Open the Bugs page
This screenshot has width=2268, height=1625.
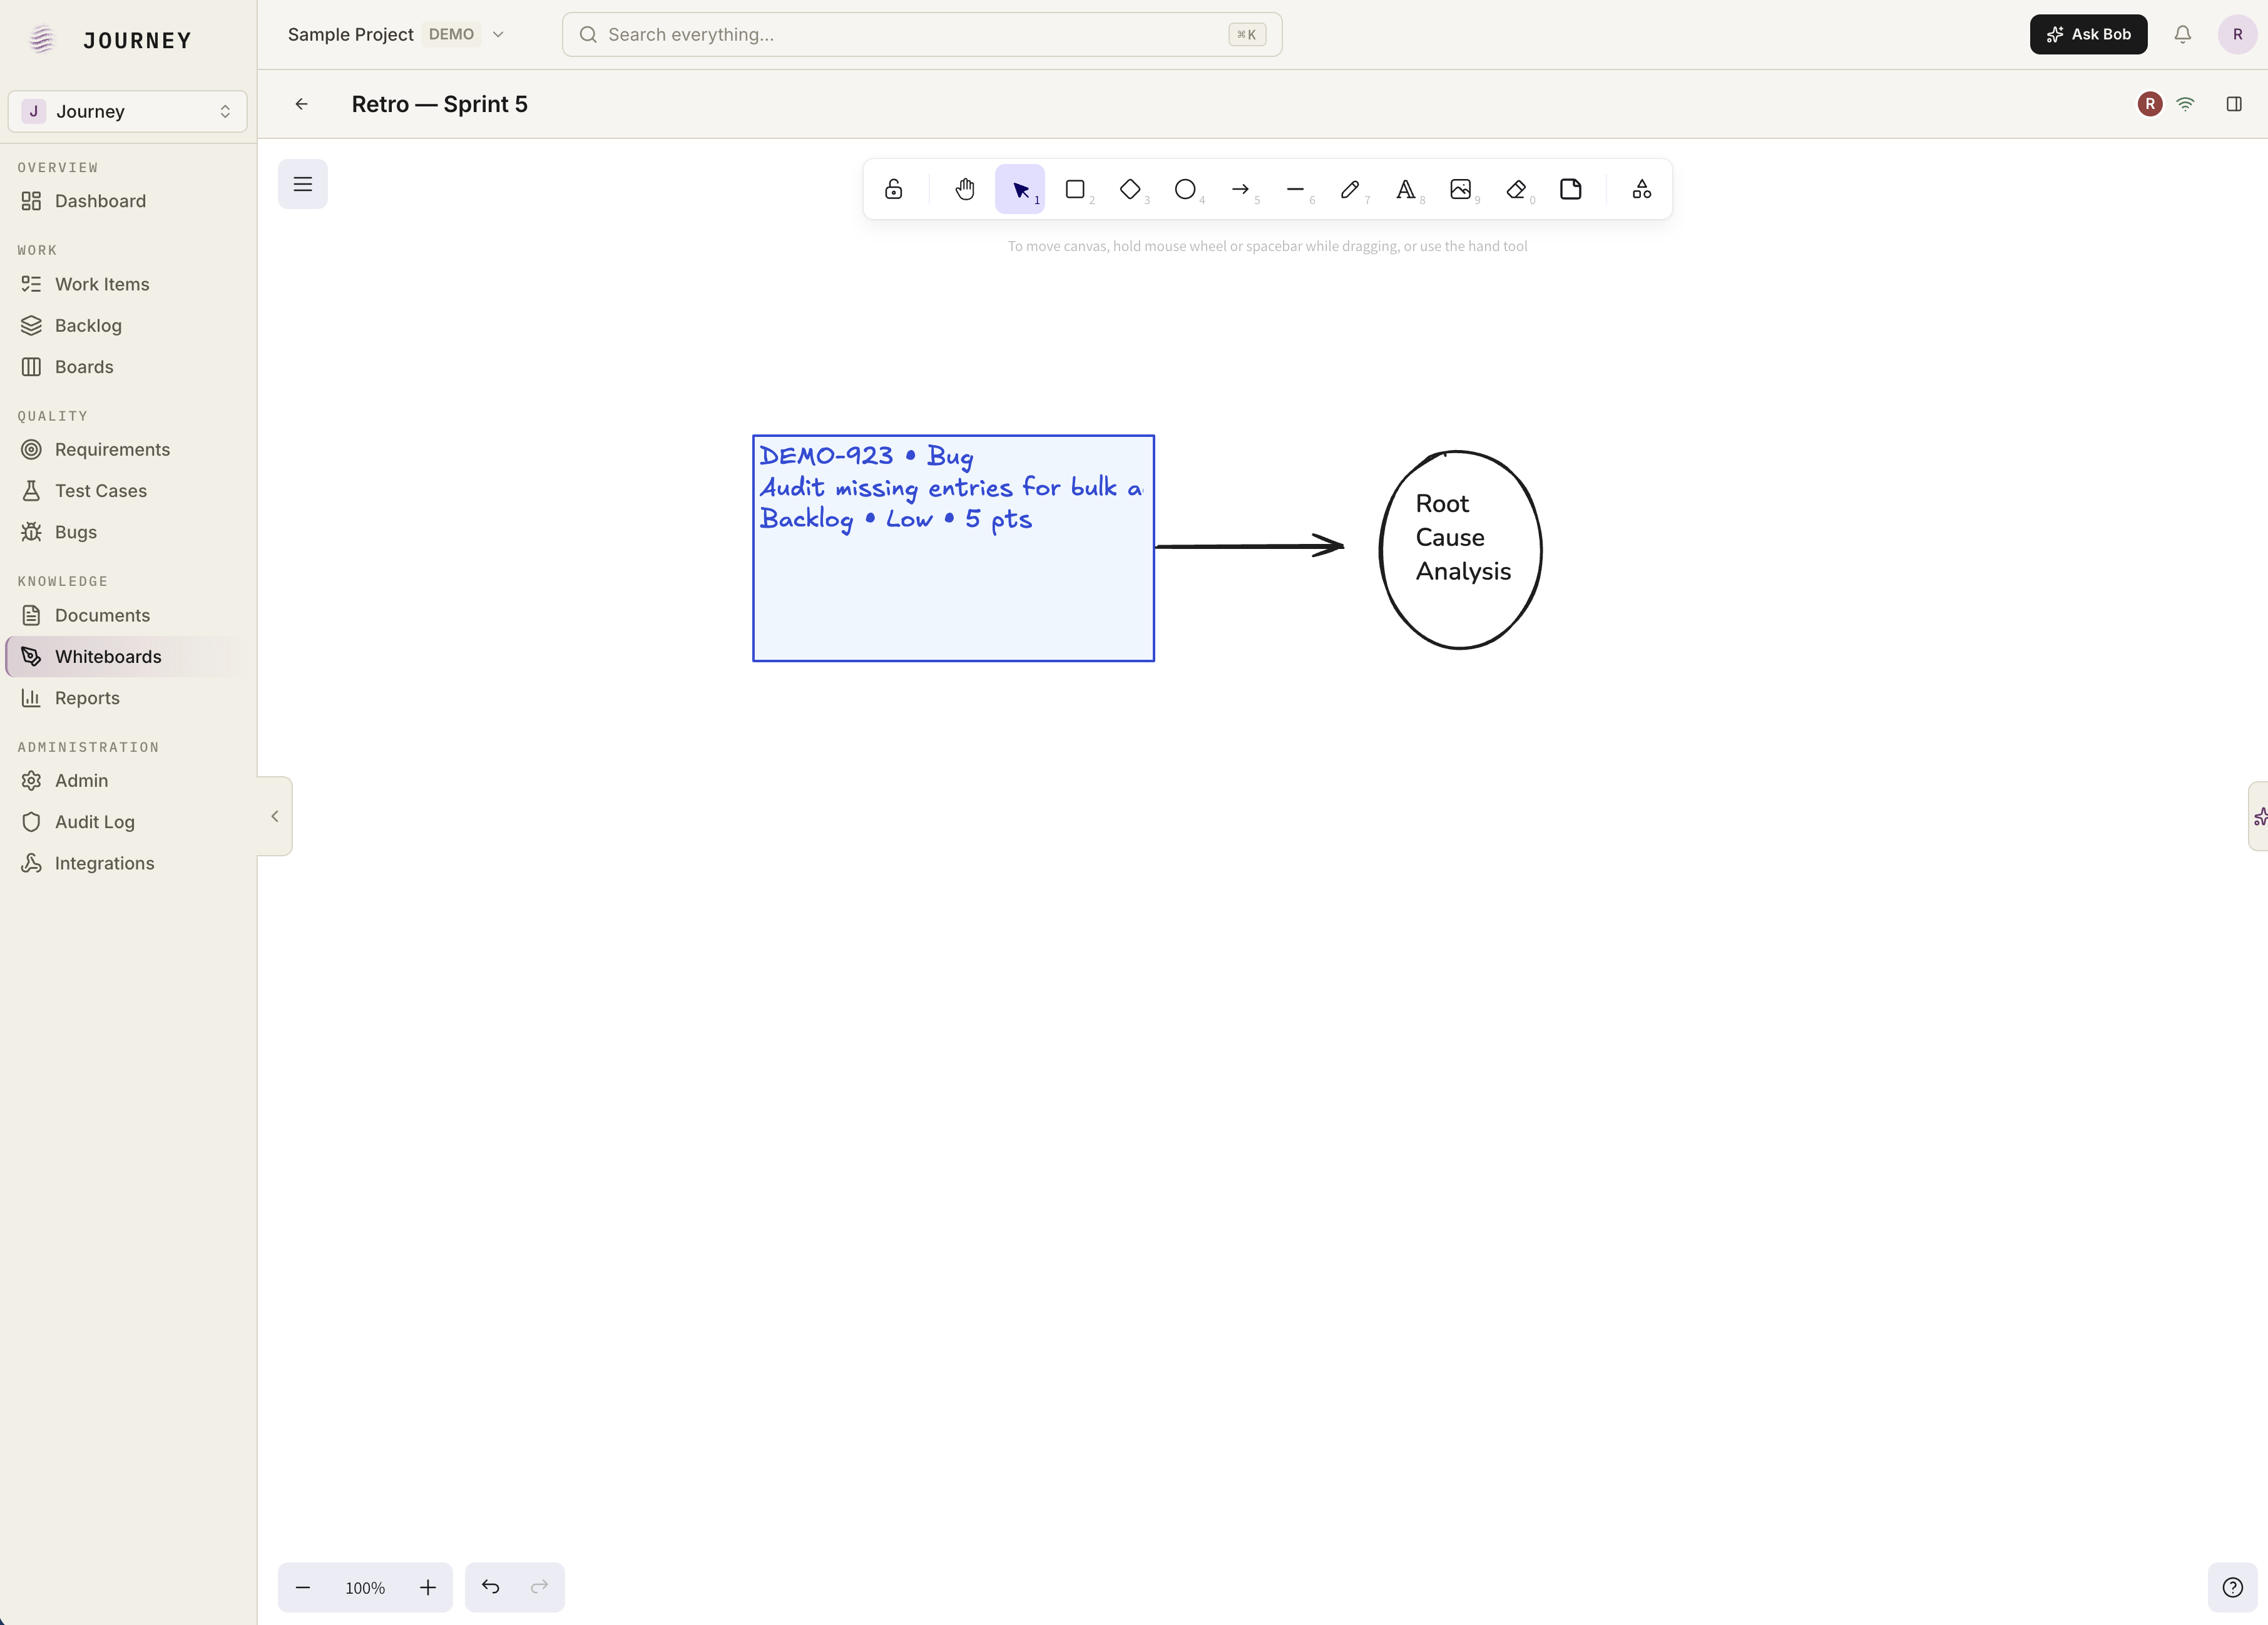click(x=128, y=532)
